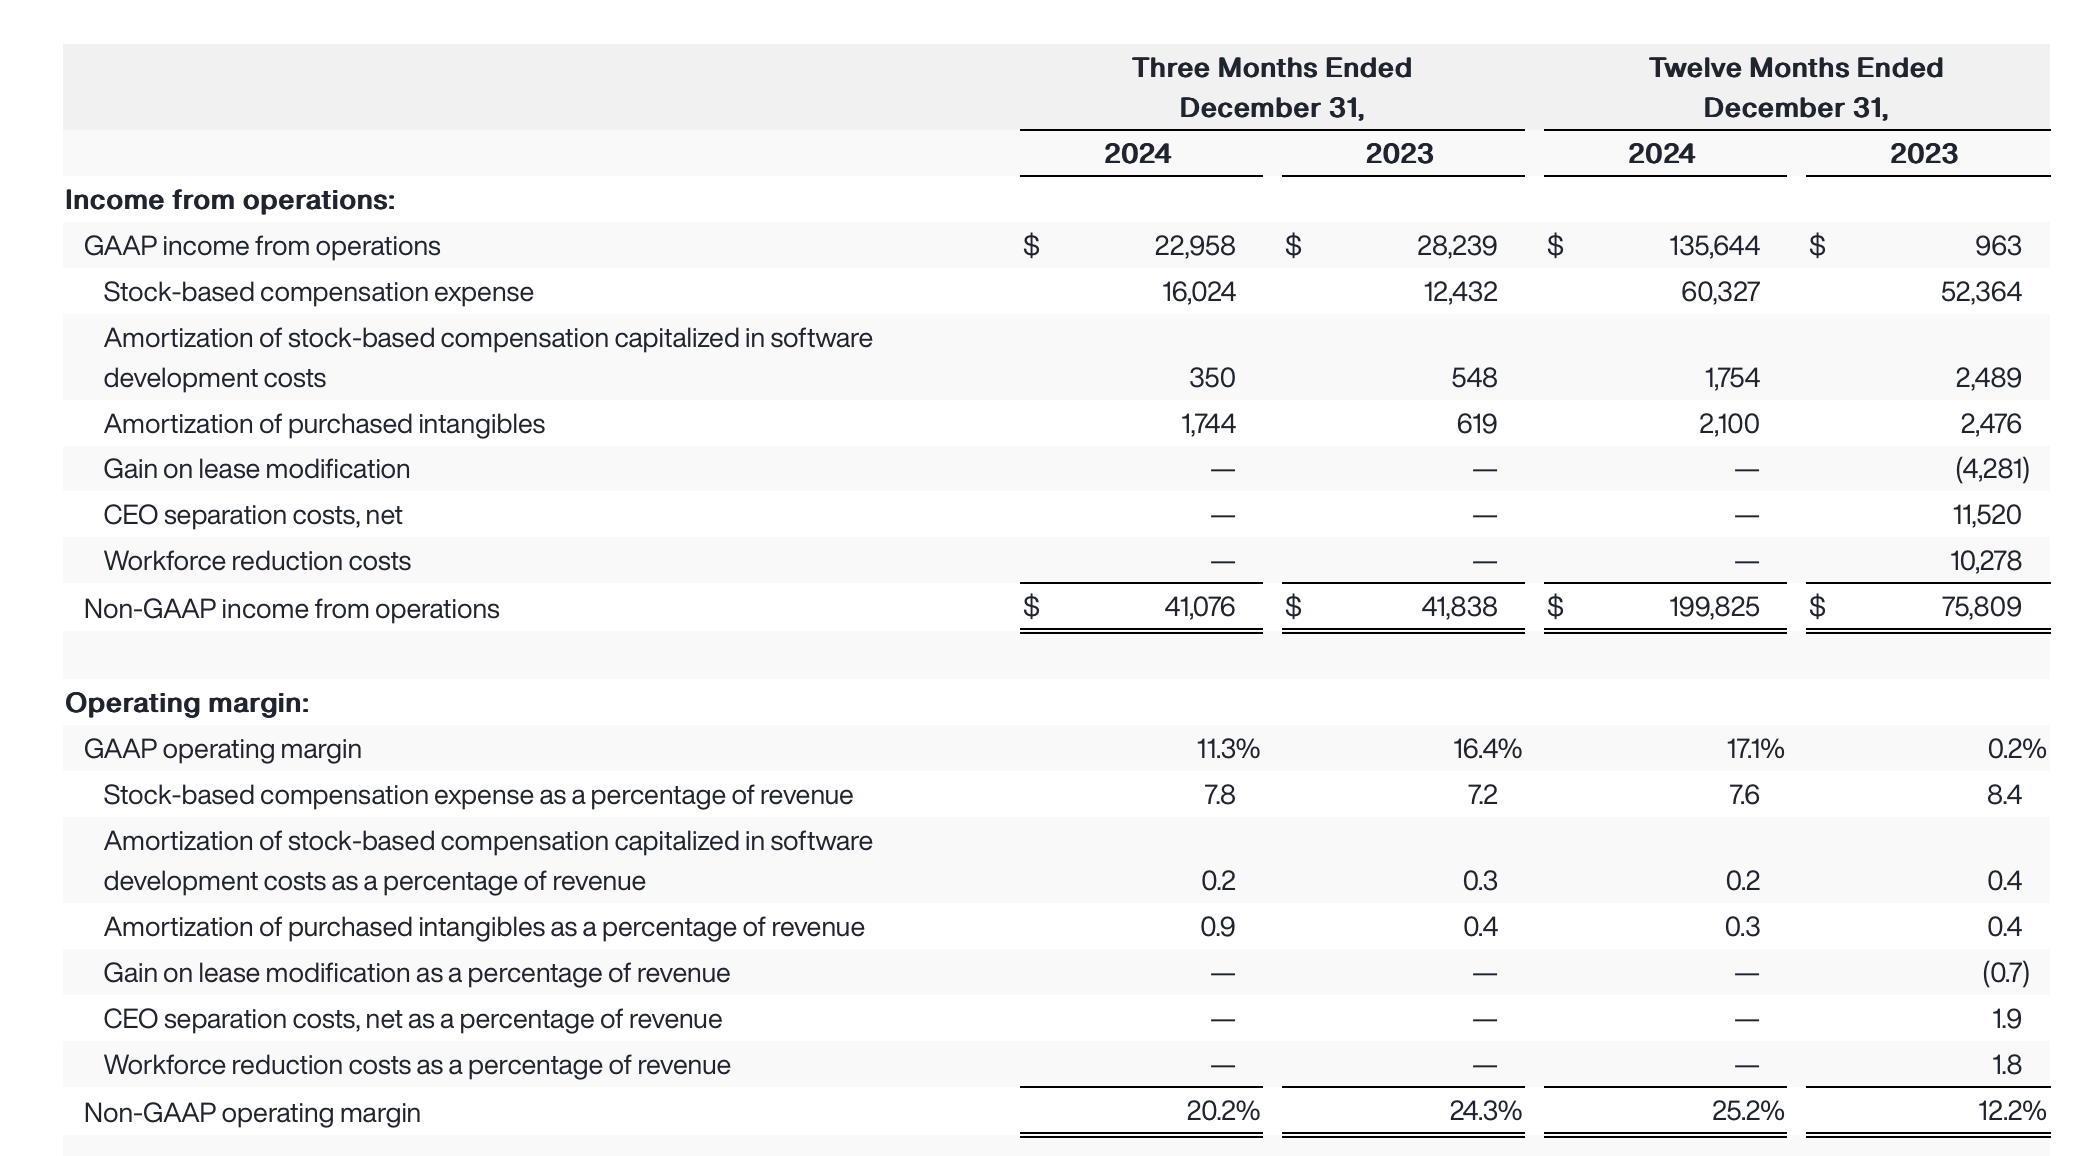
Task: Select the 199,825 non-GAAP income value
Action: click(x=1714, y=608)
